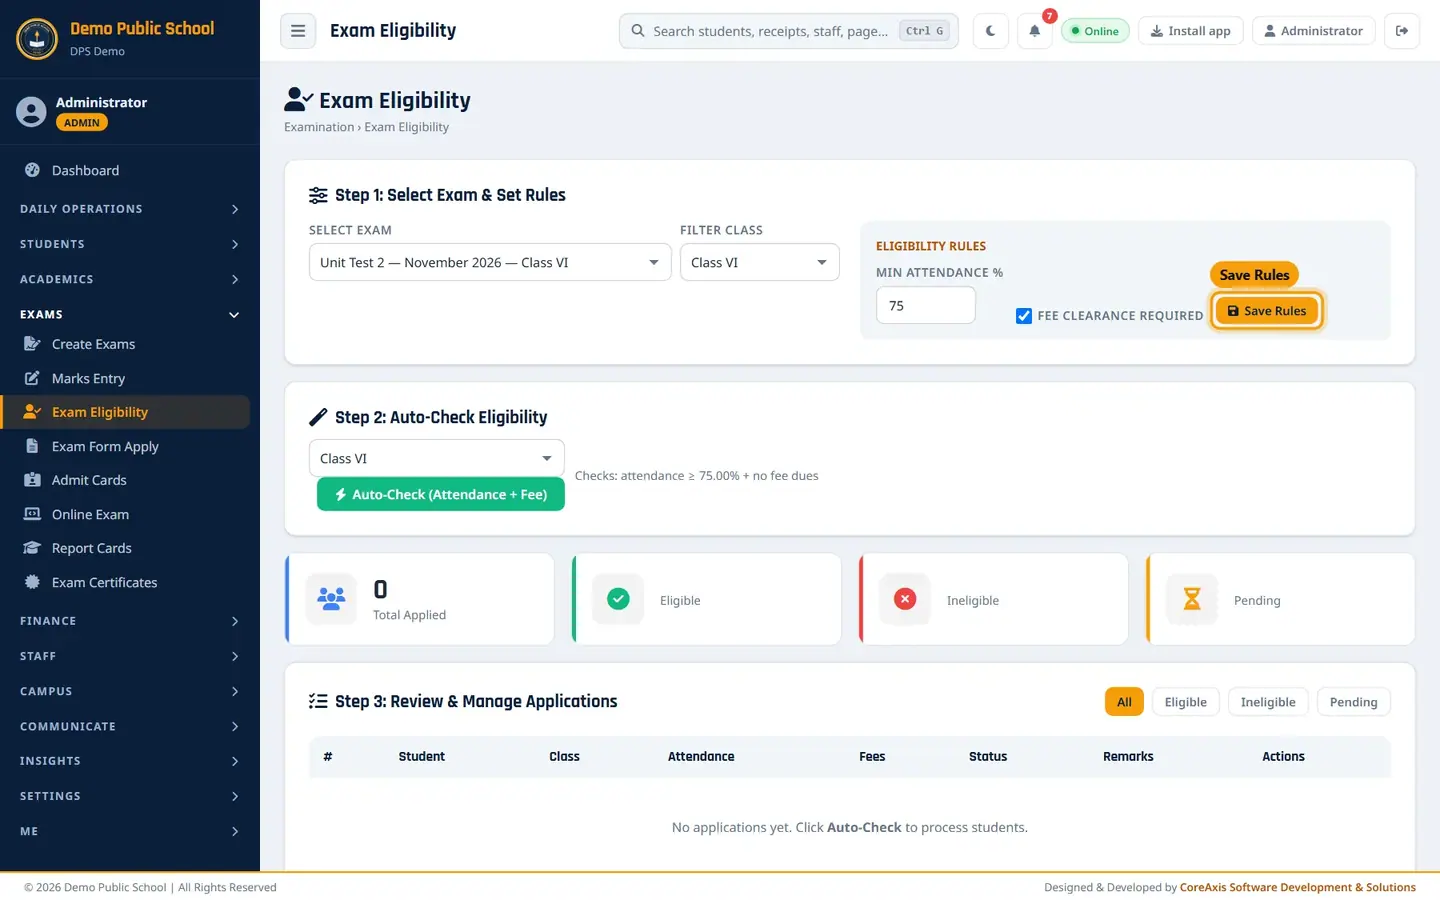Screen dimensions: 1440x900
Task: Filter applications by Eligible status
Action: (1185, 702)
